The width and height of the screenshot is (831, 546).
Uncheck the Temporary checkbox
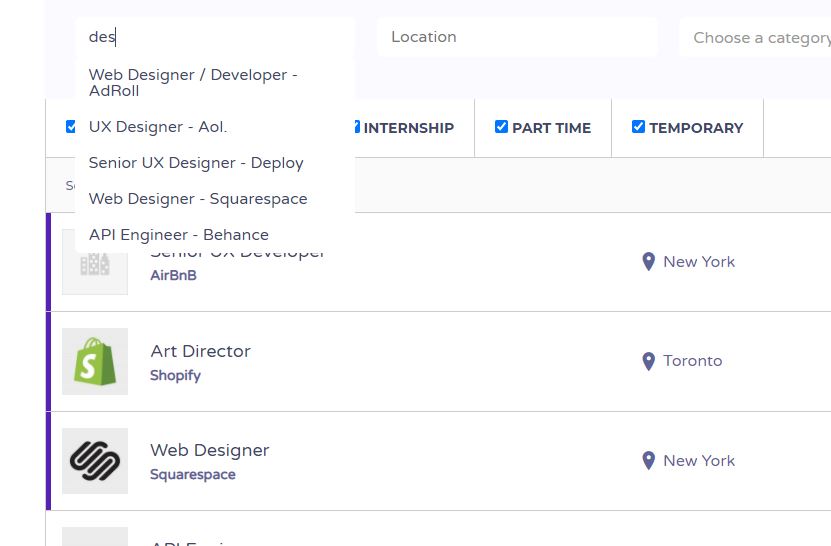coord(638,127)
